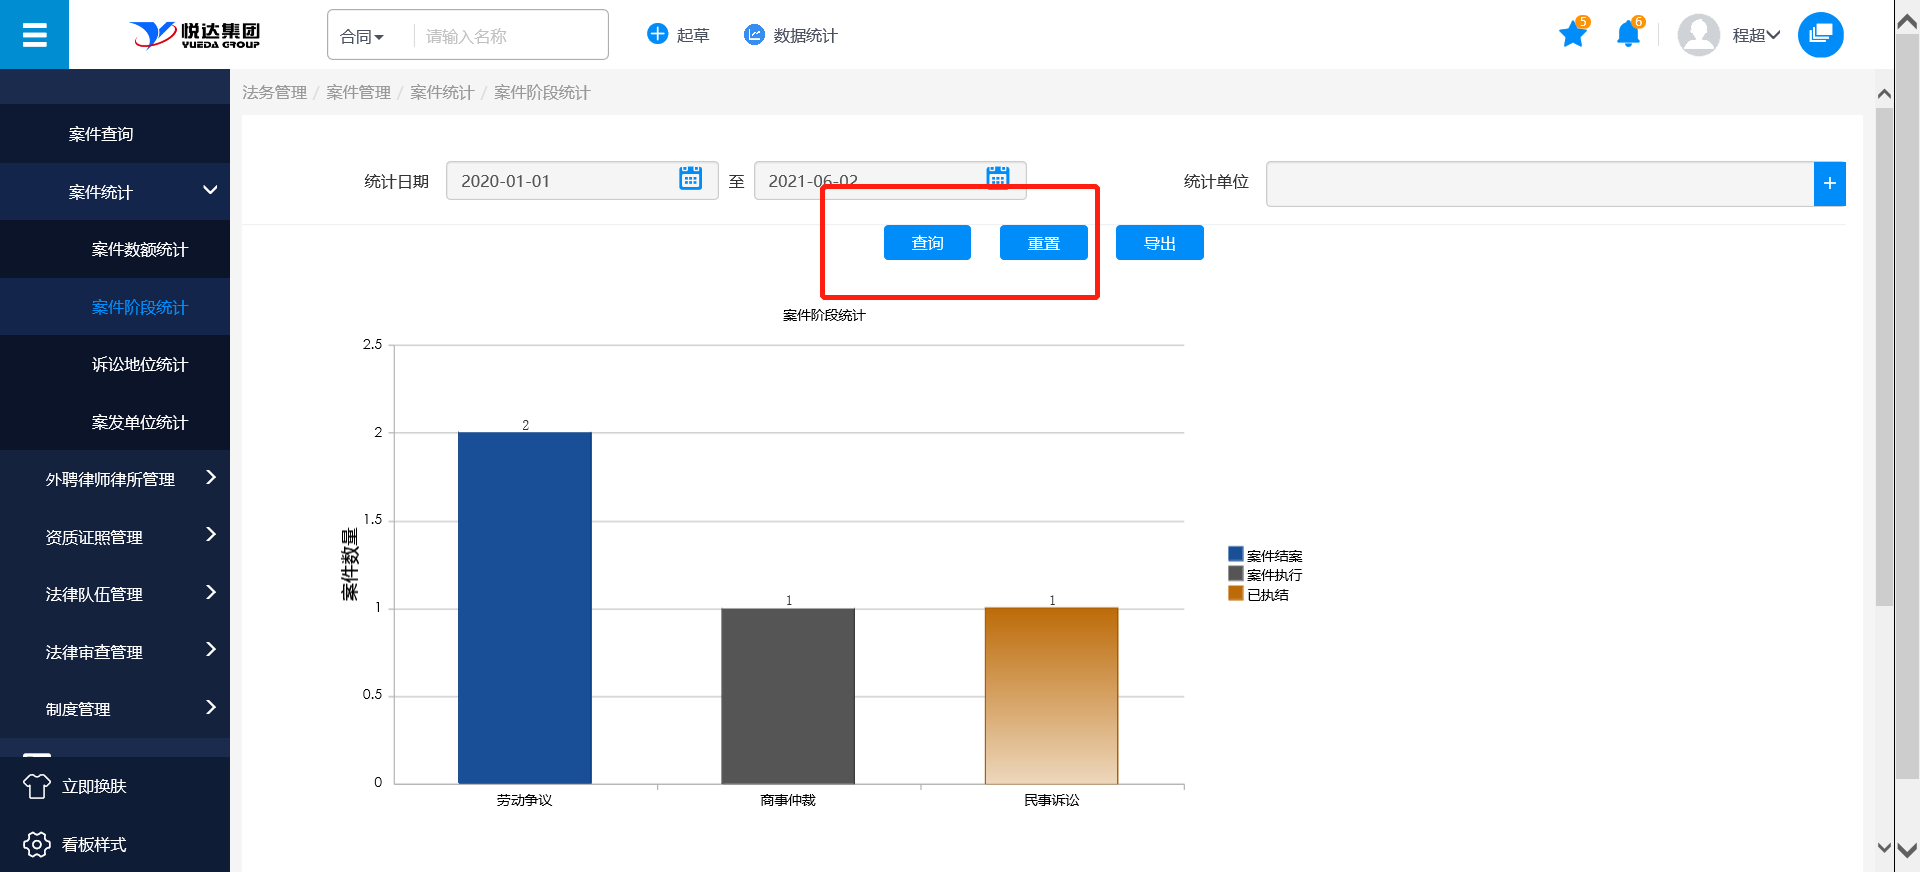Open the starred favorites icon
Image resolution: width=1920 pixels, height=872 pixels.
pos(1572,35)
